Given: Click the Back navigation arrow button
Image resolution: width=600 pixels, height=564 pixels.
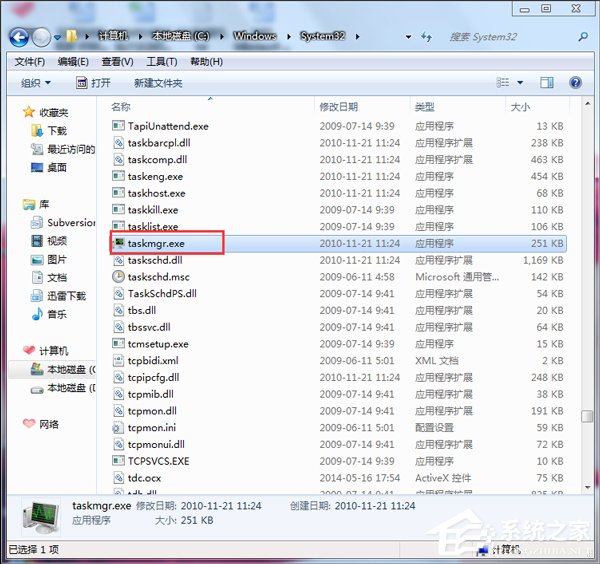Looking at the screenshot, I should point(18,37).
